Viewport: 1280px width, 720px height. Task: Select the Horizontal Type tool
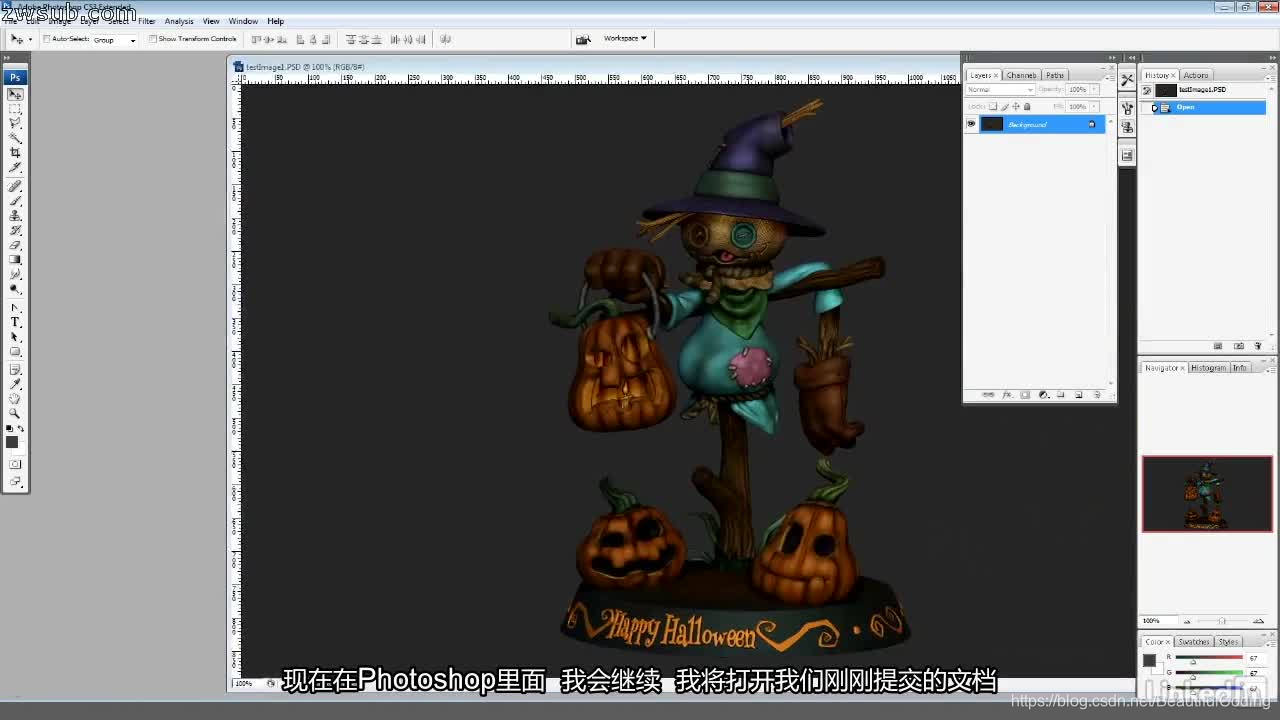(15, 322)
